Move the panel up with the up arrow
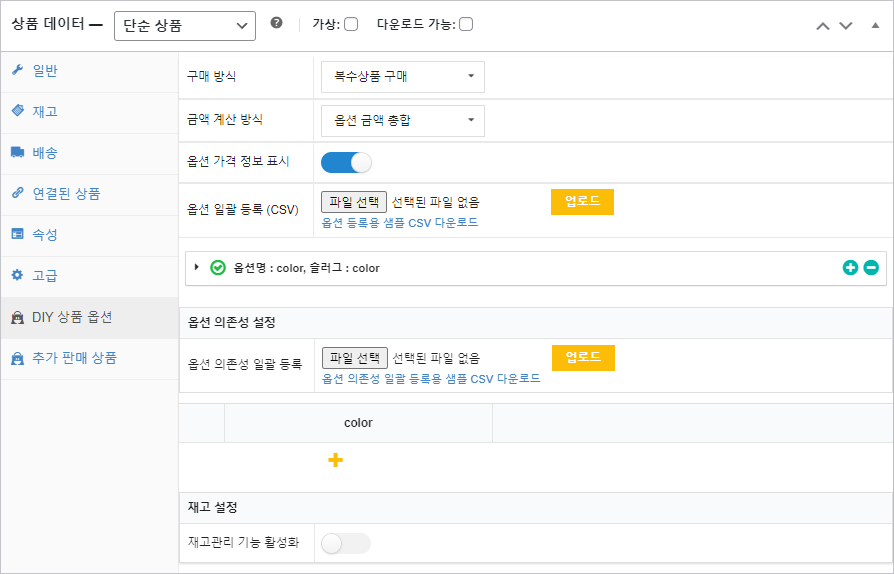 click(x=823, y=25)
